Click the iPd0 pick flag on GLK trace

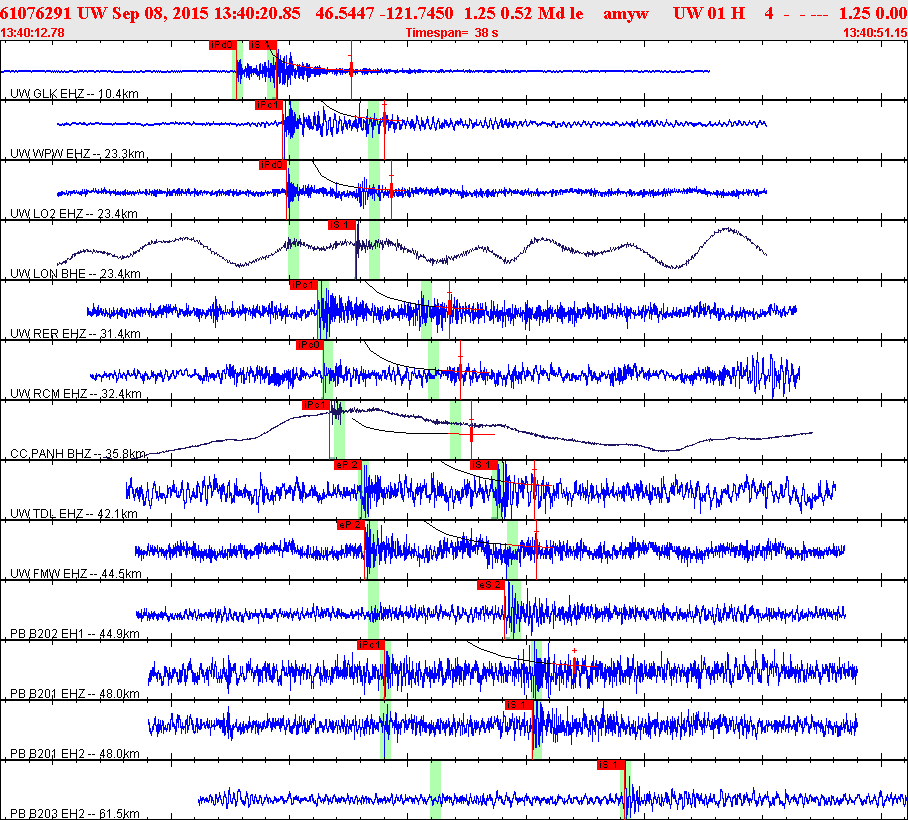(x=222, y=45)
